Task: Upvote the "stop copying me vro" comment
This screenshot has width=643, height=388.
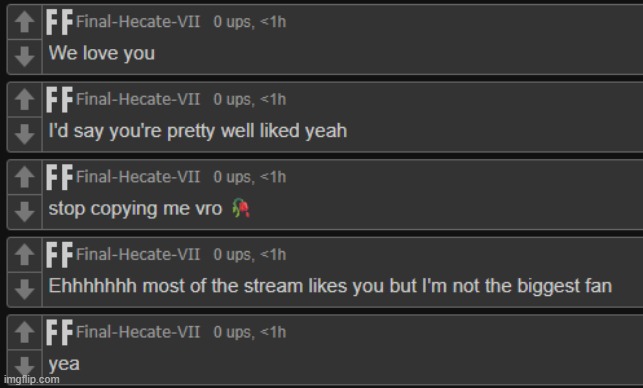Action: tap(25, 177)
